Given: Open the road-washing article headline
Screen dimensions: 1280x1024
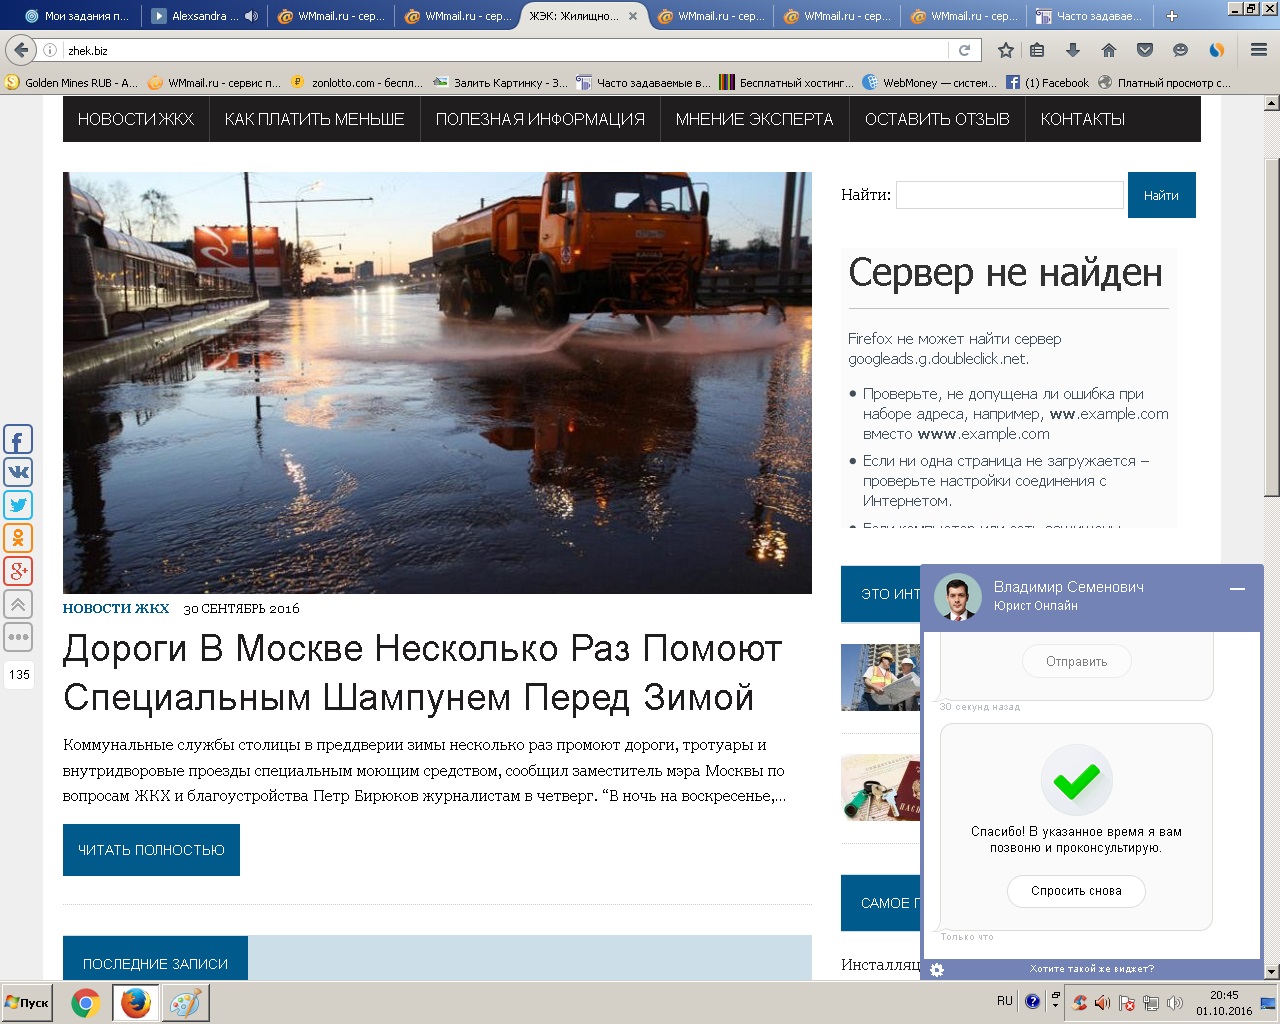Looking at the screenshot, I should tap(422, 673).
